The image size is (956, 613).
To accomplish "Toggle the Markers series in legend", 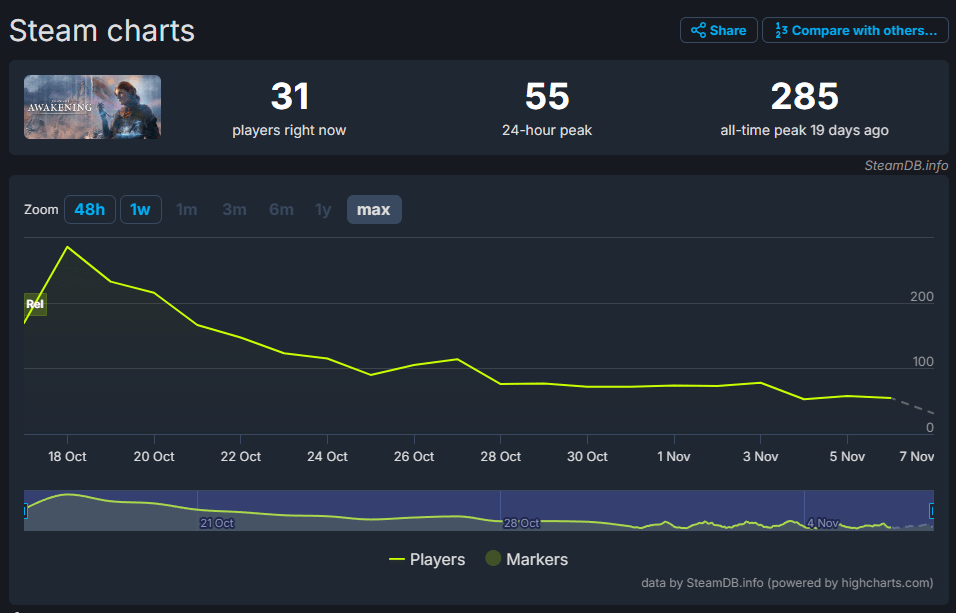I will [x=527, y=559].
